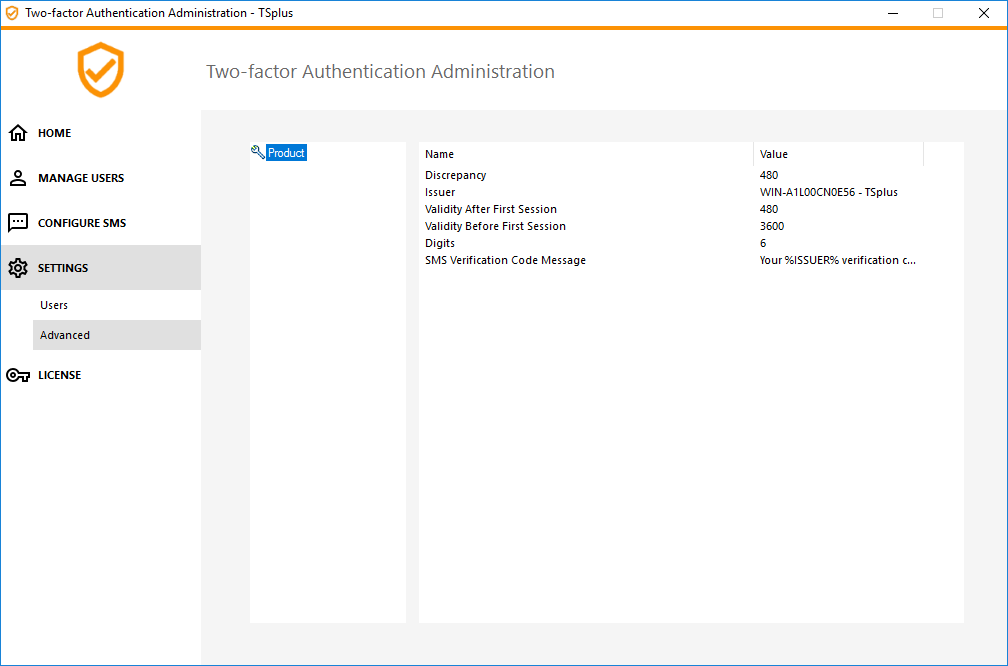Click the LICENSE sidebar label
This screenshot has height=666, width=1008.
(59, 374)
